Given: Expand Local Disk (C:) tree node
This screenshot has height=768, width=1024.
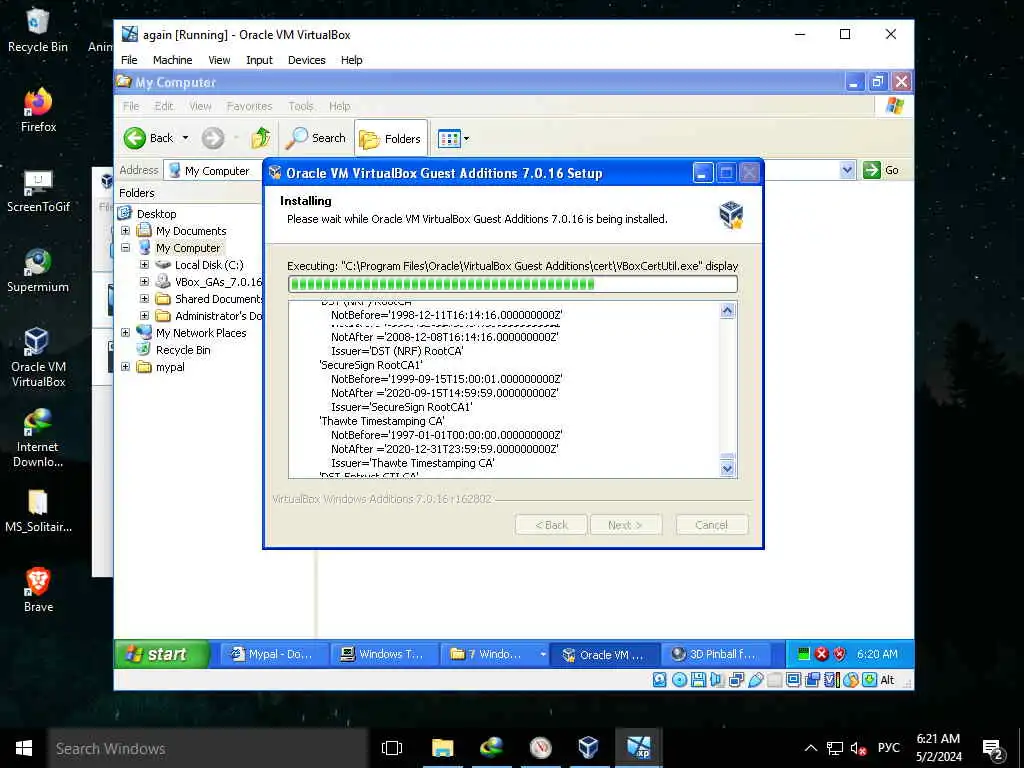Looking at the screenshot, I should coord(144,264).
